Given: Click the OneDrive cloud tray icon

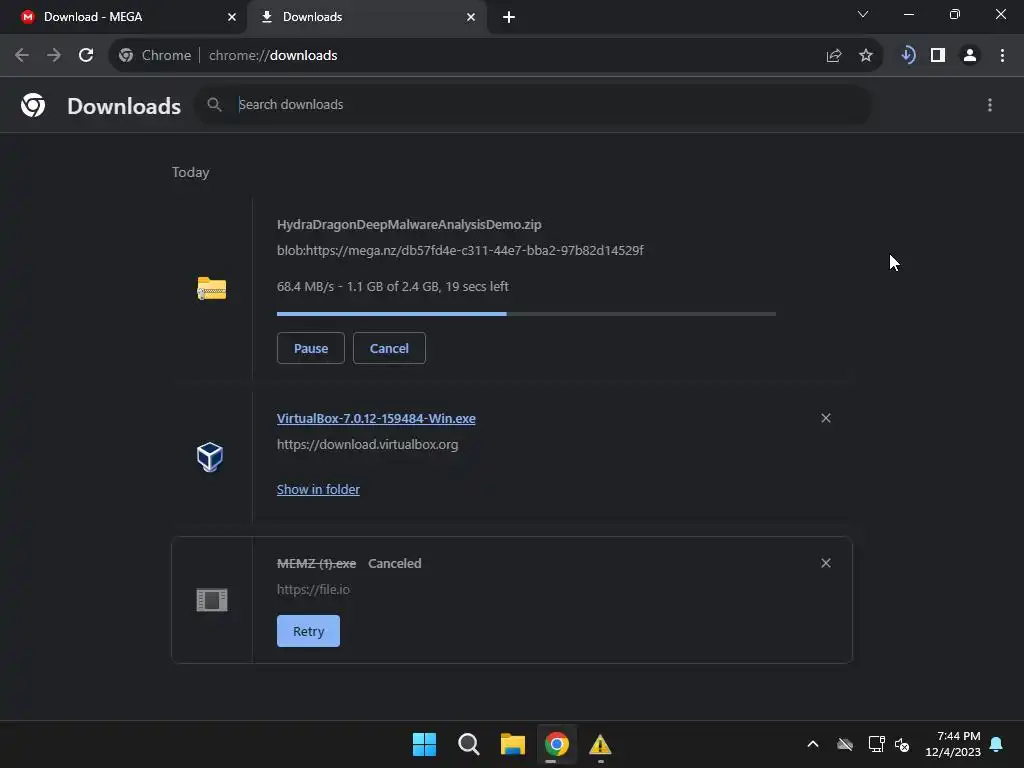Looking at the screenshot, I should point(845,744).
